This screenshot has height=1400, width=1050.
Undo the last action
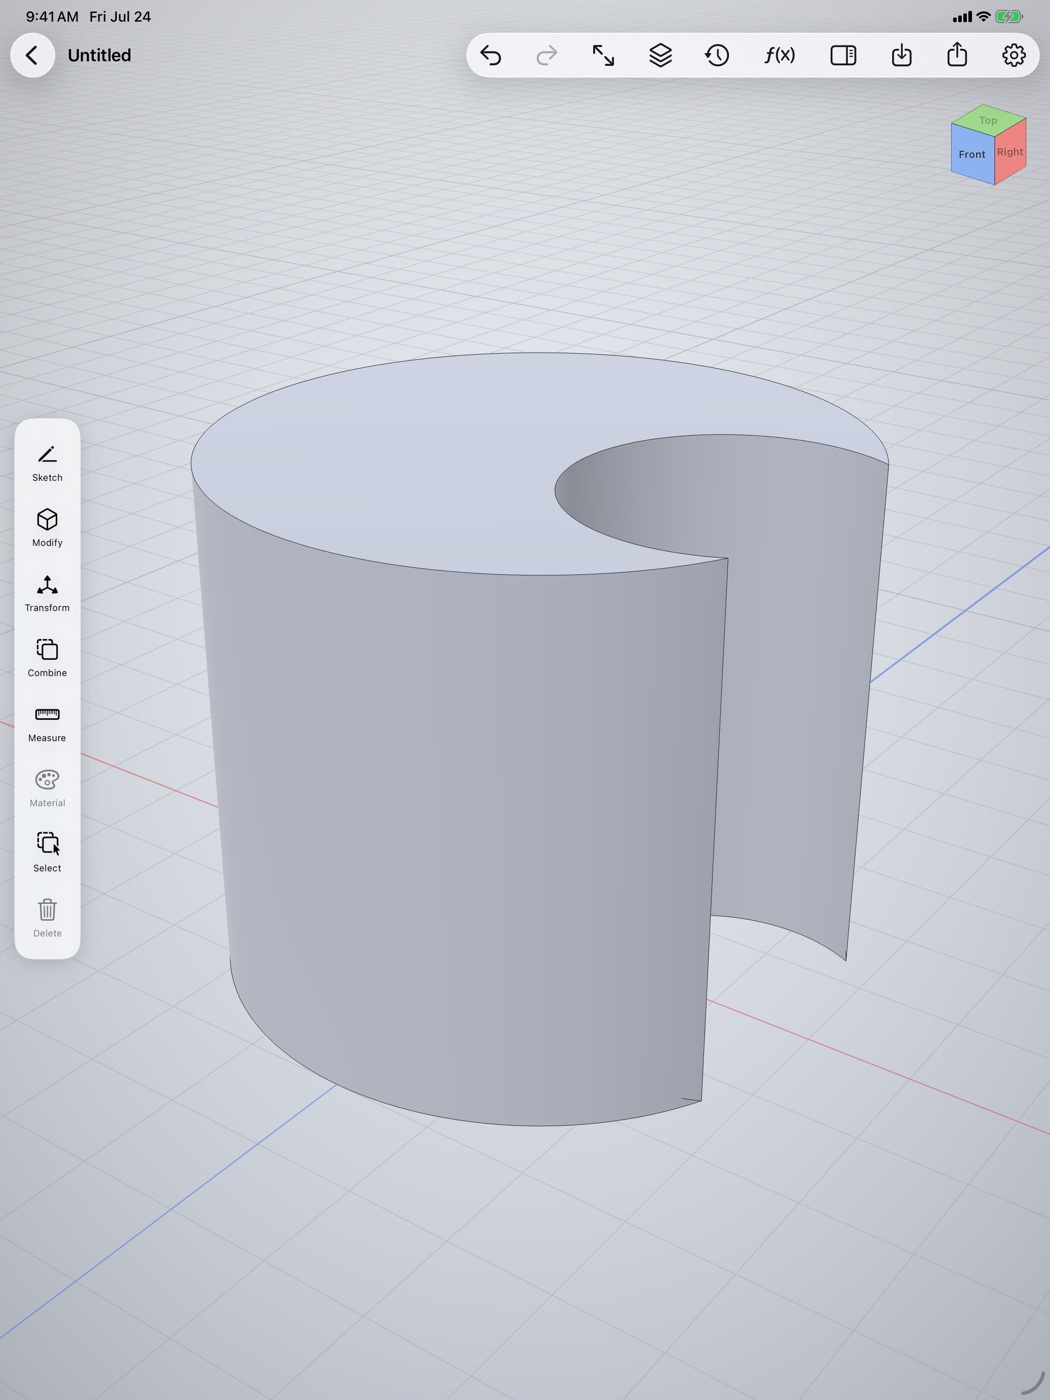pos(490,55)
